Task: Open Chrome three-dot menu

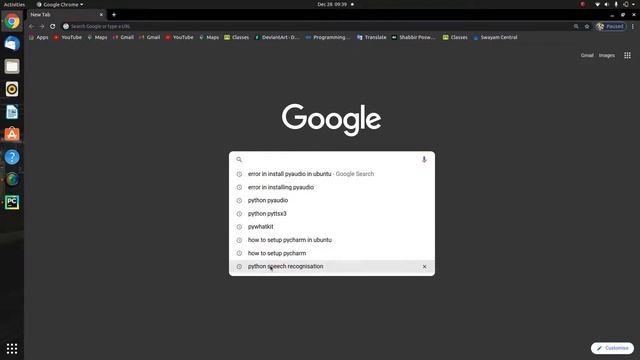Action: pyautogui.click(x=633, y=26)
